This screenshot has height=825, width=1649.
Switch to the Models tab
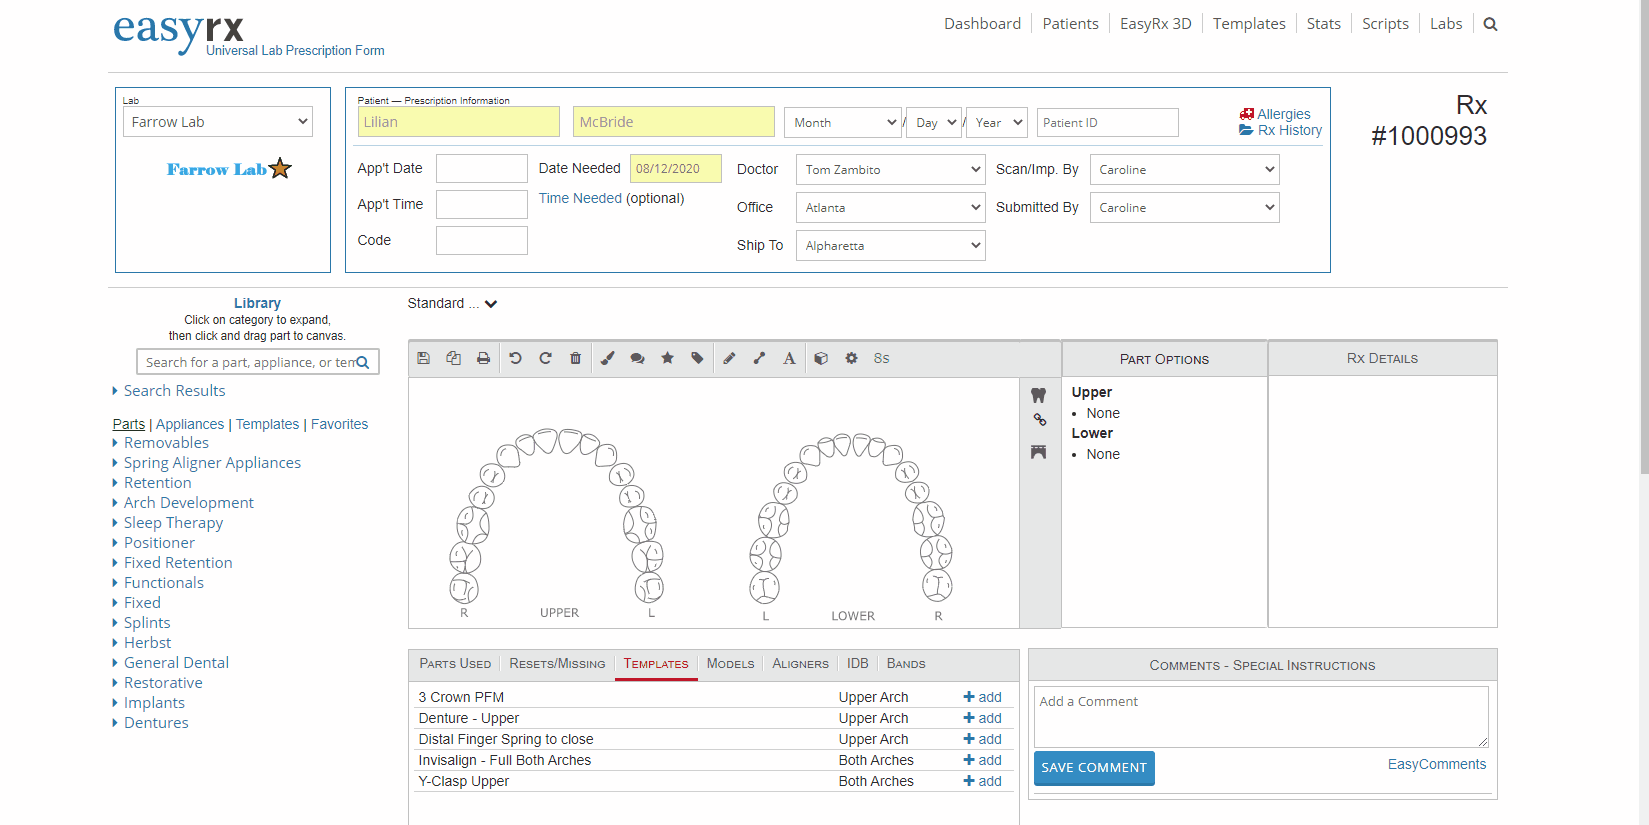pos(730,663)
